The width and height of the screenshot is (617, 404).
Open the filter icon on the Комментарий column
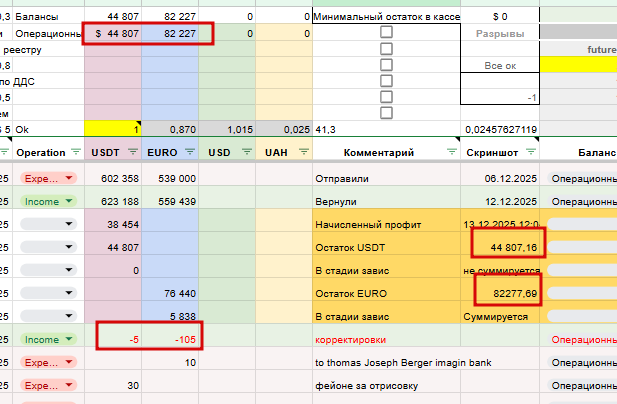[x=452, y=152]
